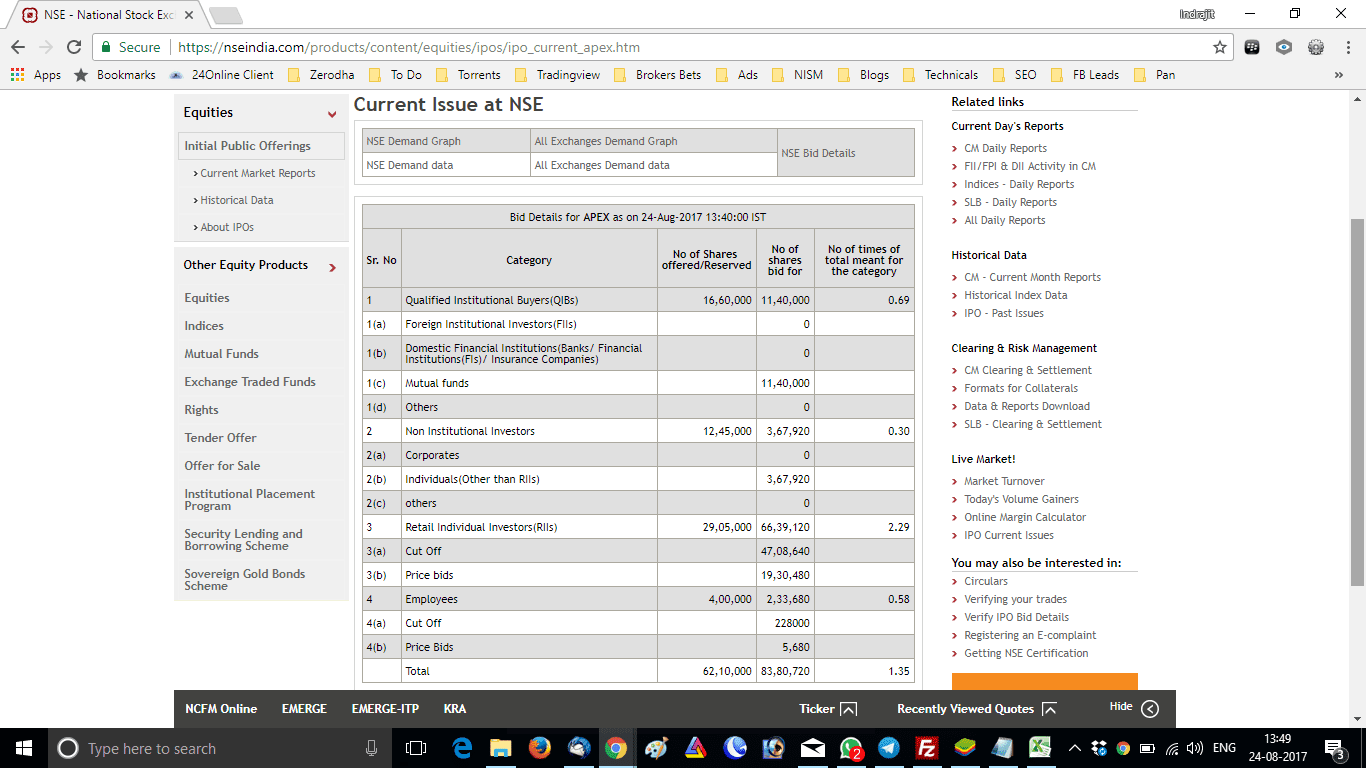Hide the bottom footer bar
Image resolution: width=1366 pixels, height=768 pixels.
(1134, 708)
